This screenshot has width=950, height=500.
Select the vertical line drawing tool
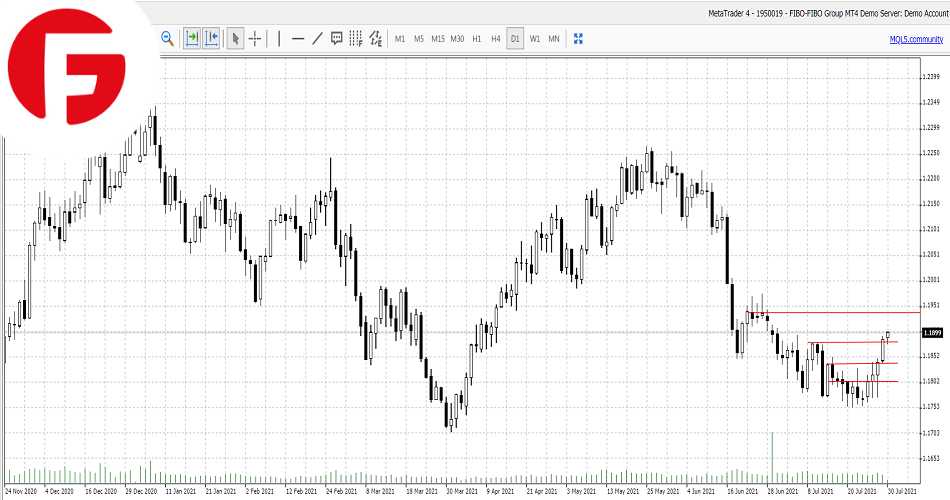coord(278,39)
